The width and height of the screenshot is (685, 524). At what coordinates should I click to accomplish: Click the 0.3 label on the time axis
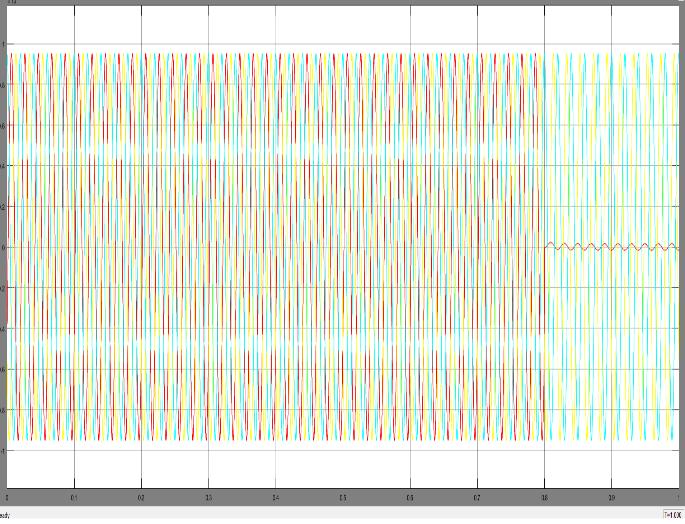pos(208,498)
